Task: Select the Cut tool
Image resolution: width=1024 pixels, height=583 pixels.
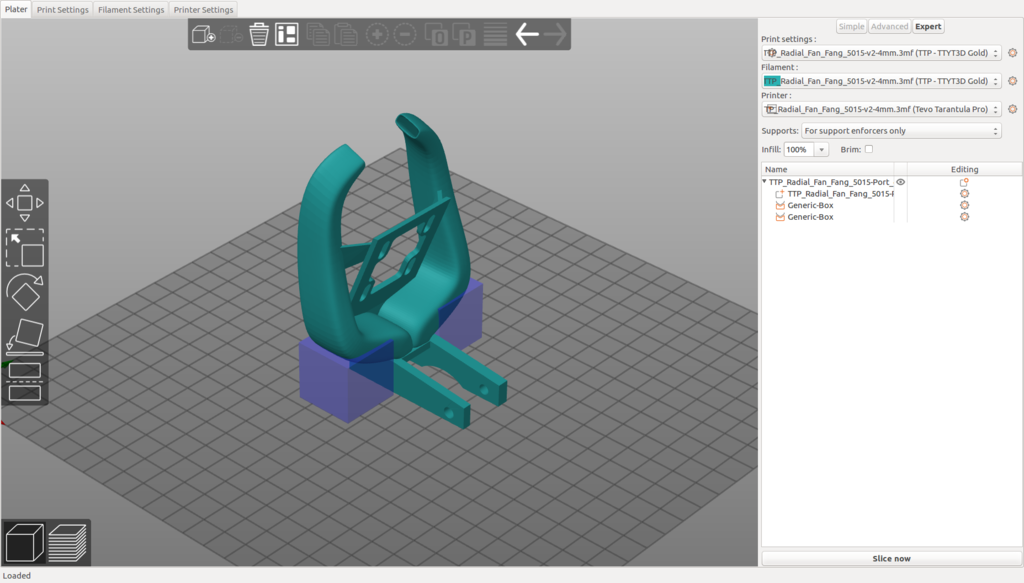Action: [25, 381]
